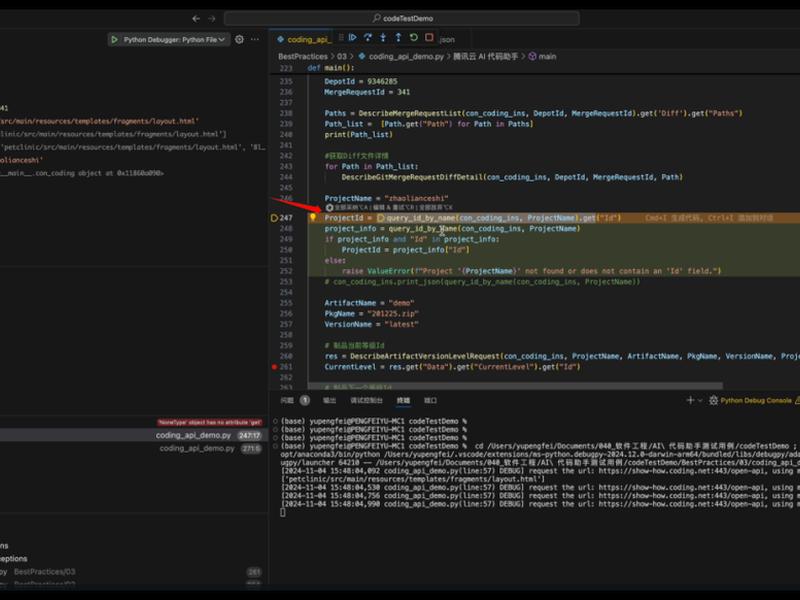Select the coding_api_demo.py 247:17 call stack frame
The width and height of the screenshot is (800, 600).
coord(132,435)
